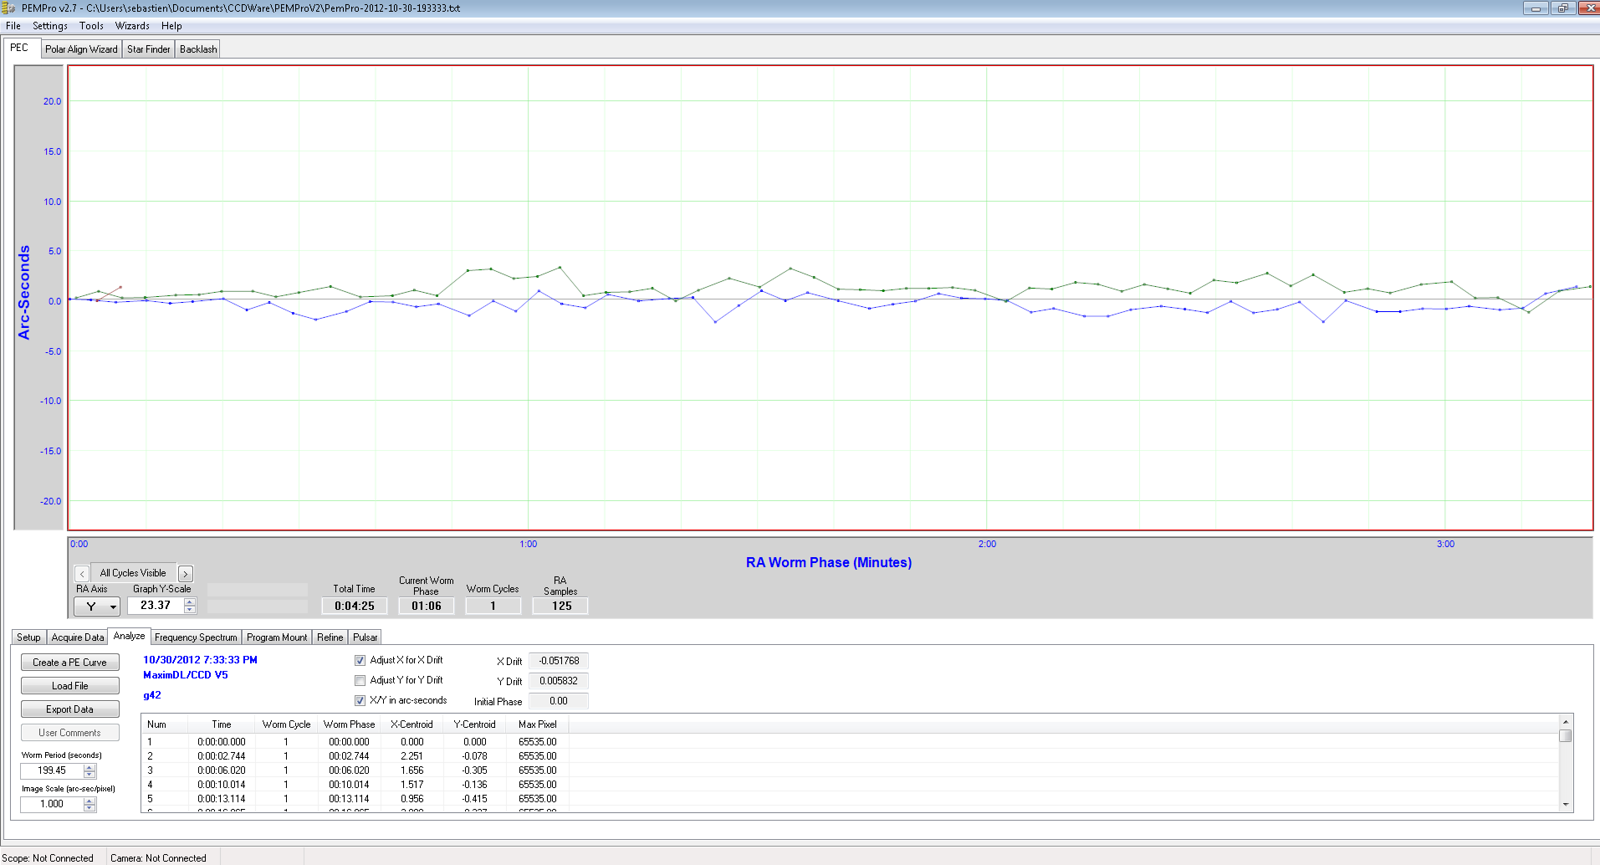This screenshot has height=865, width=1600.
Task: Click the Scope: Not Connected status entry
Action: tap(48, 858)
